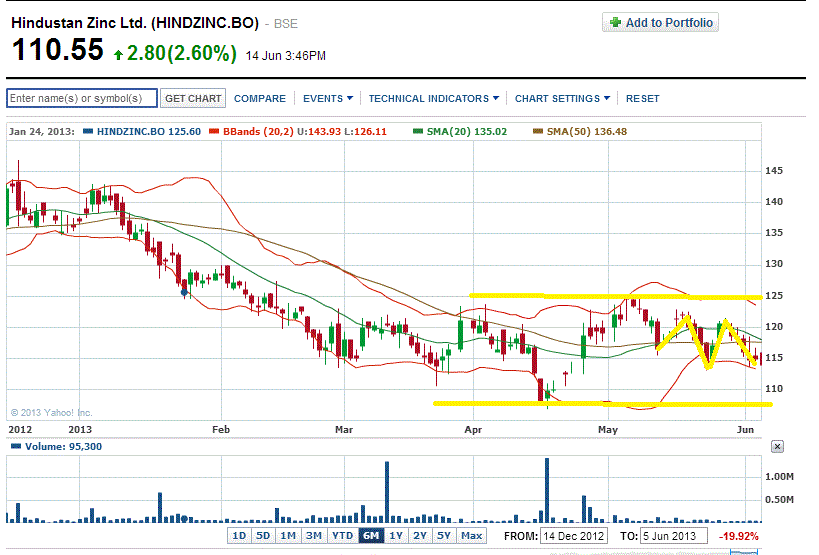
Task: Select the 5D time range tab
Action: 263,536
